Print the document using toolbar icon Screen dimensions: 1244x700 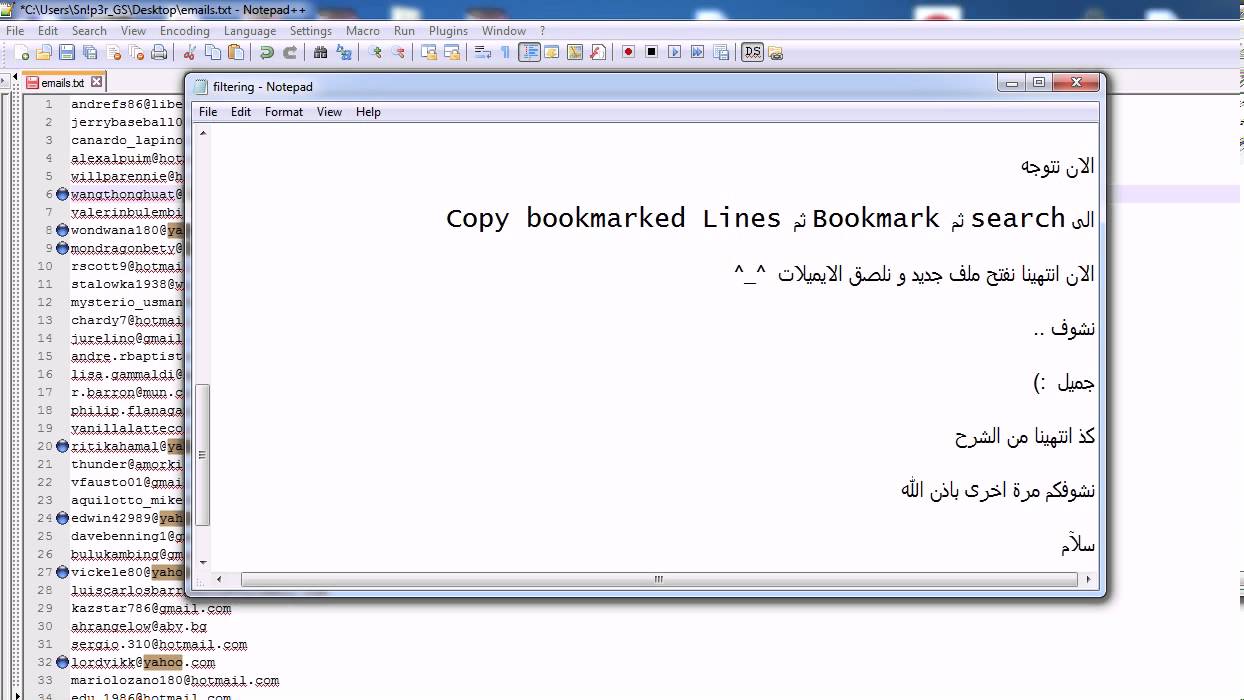click(159, 52)
